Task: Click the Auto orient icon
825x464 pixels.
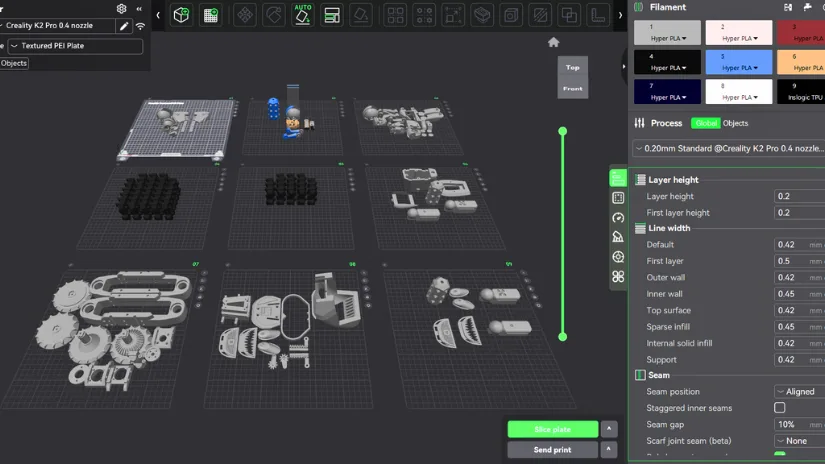Action: point(303,14)
